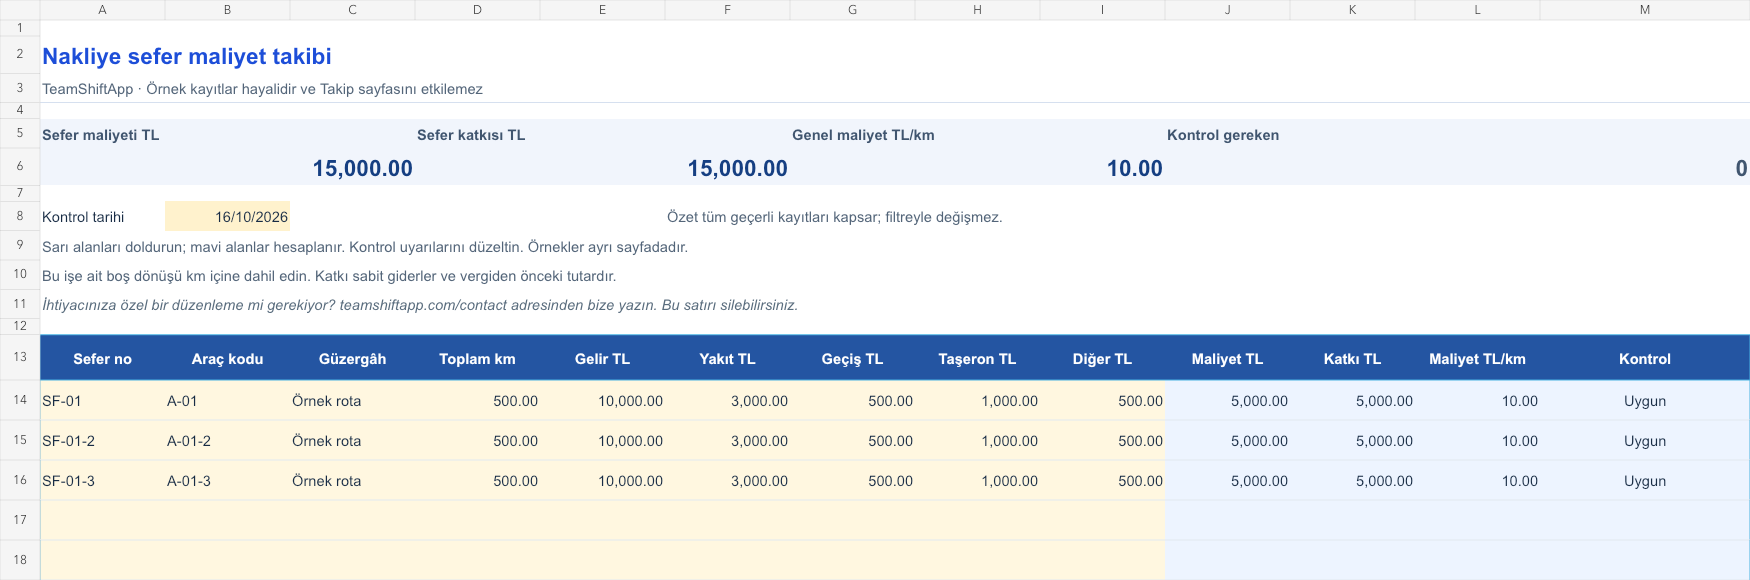
Task: Select row 18 header
Action: pos(20,560)
